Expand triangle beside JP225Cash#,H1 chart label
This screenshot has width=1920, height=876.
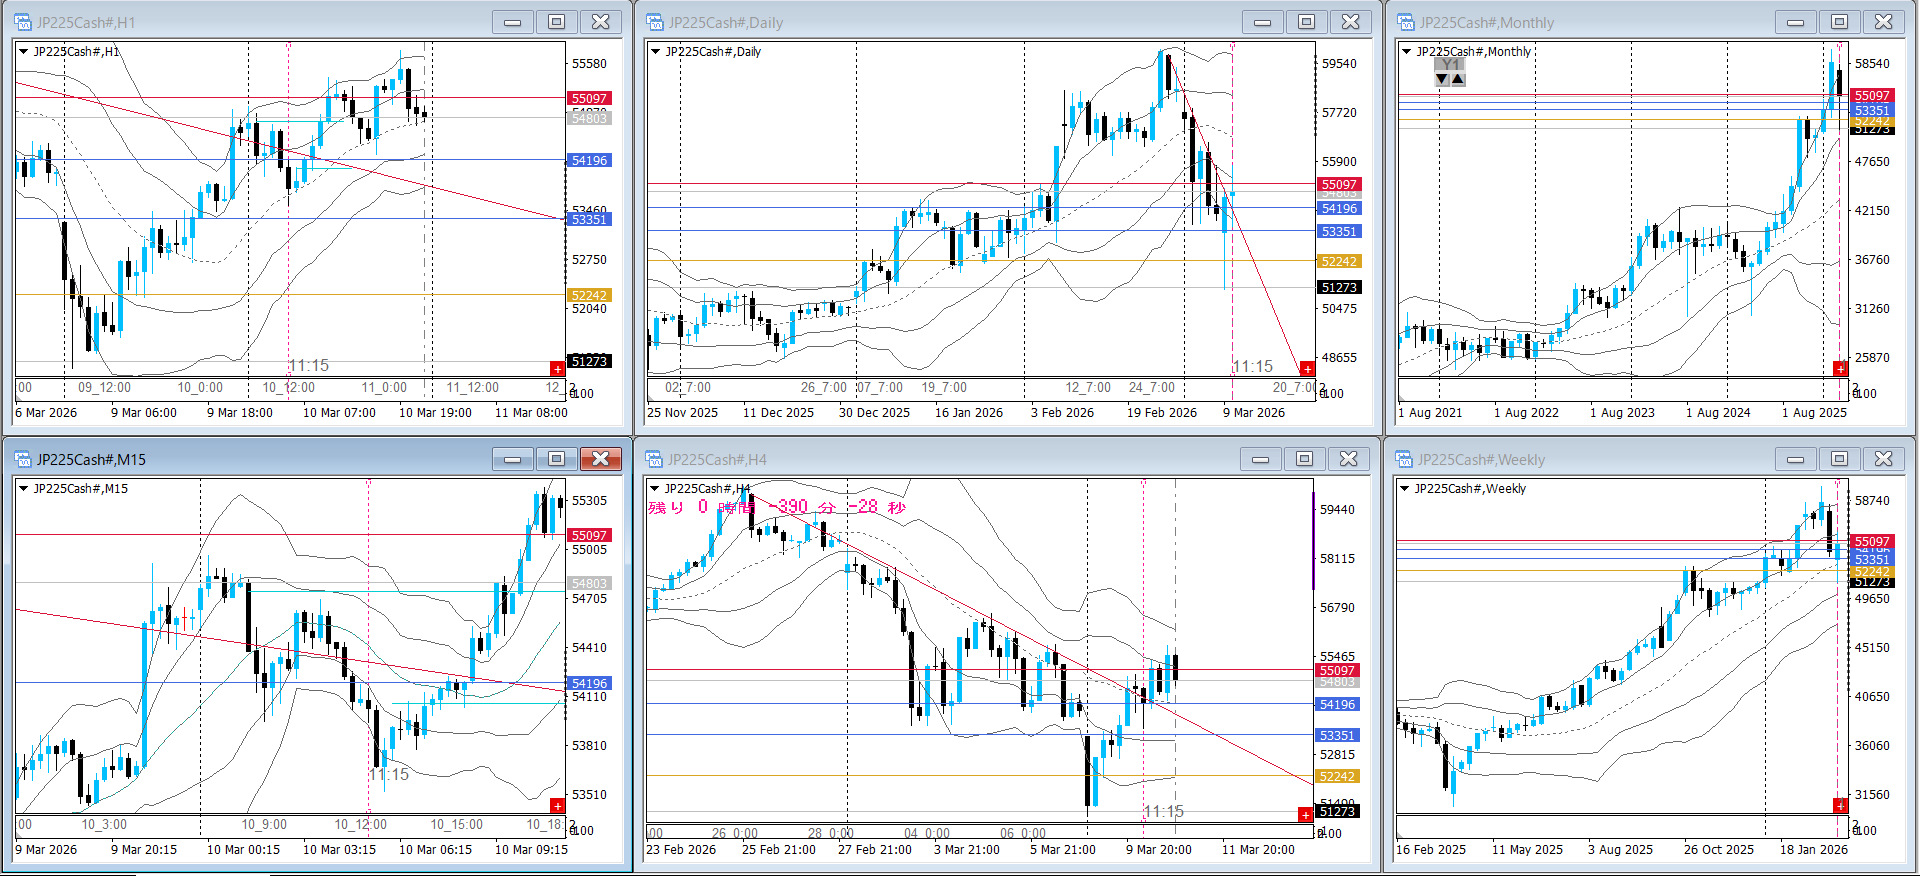[x=23, y=51]
